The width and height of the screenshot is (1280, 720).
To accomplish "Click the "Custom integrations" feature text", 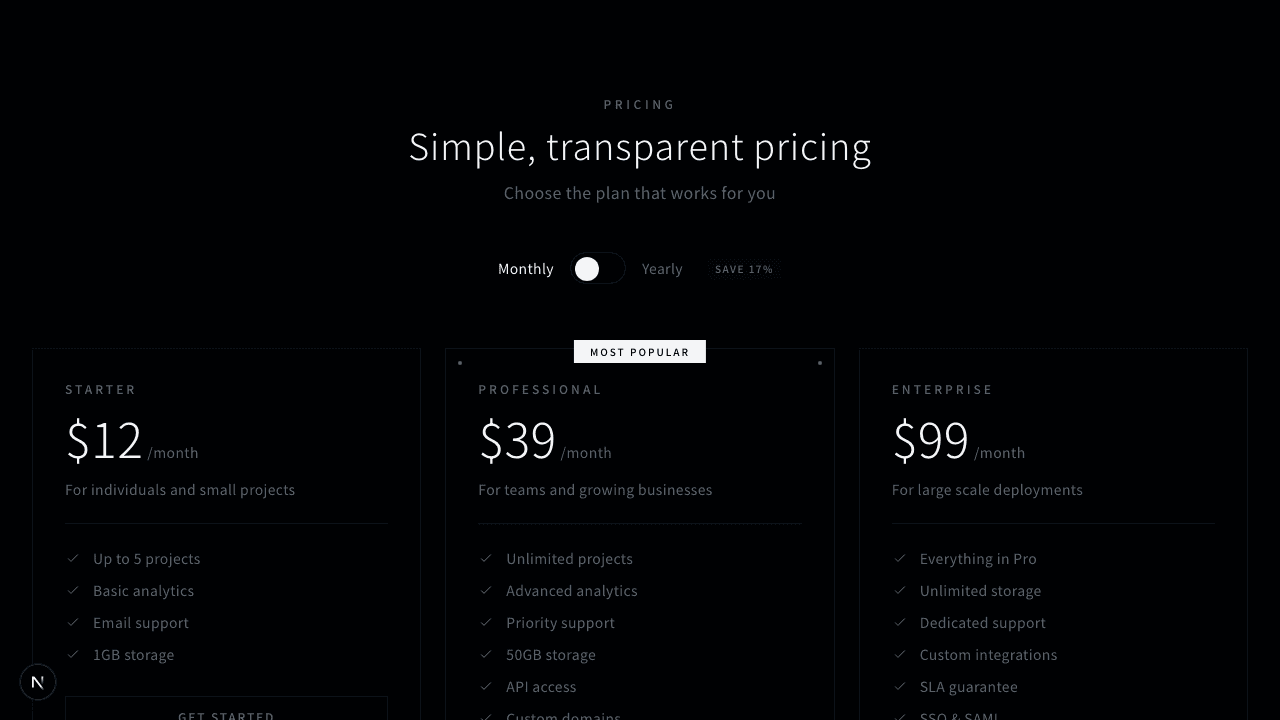I will [x=988, y=655].
